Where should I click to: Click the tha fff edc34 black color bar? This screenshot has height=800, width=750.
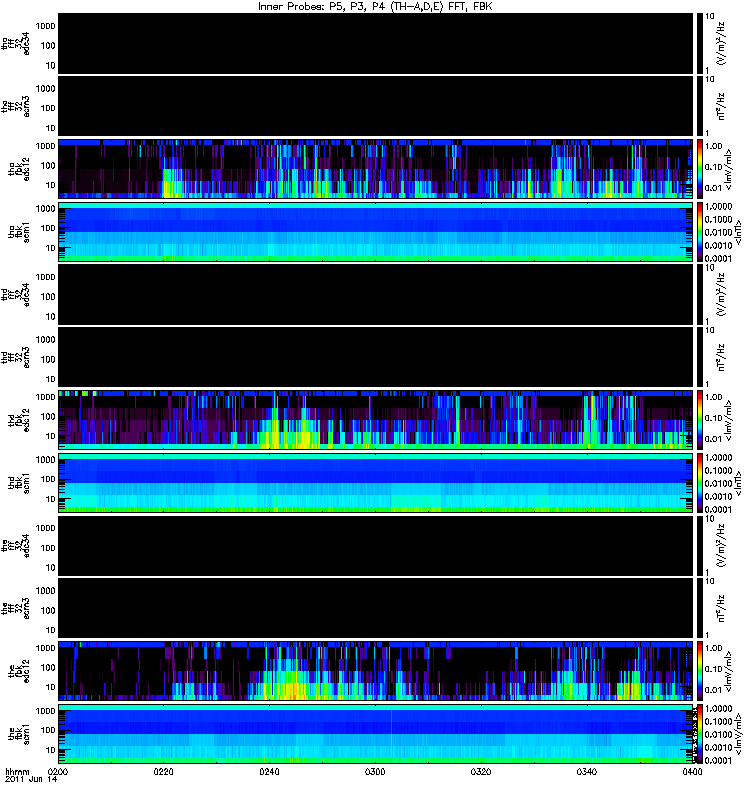coord(699,43)
